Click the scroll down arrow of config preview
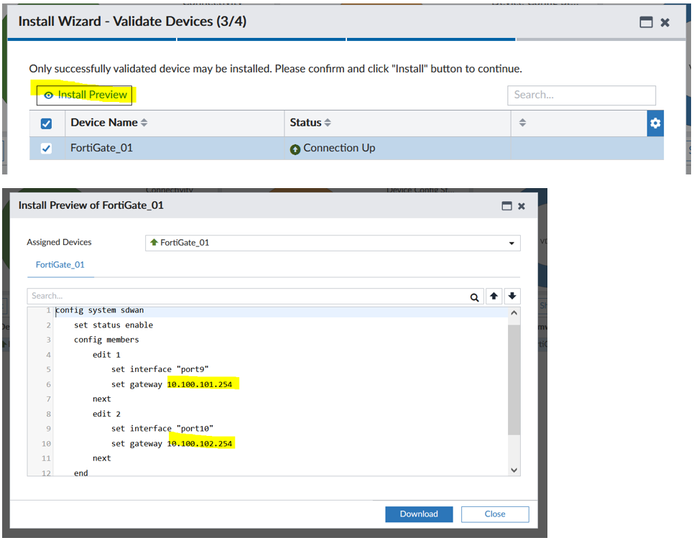Viewport: 699px width, 540px height. (x=514, y=470)
